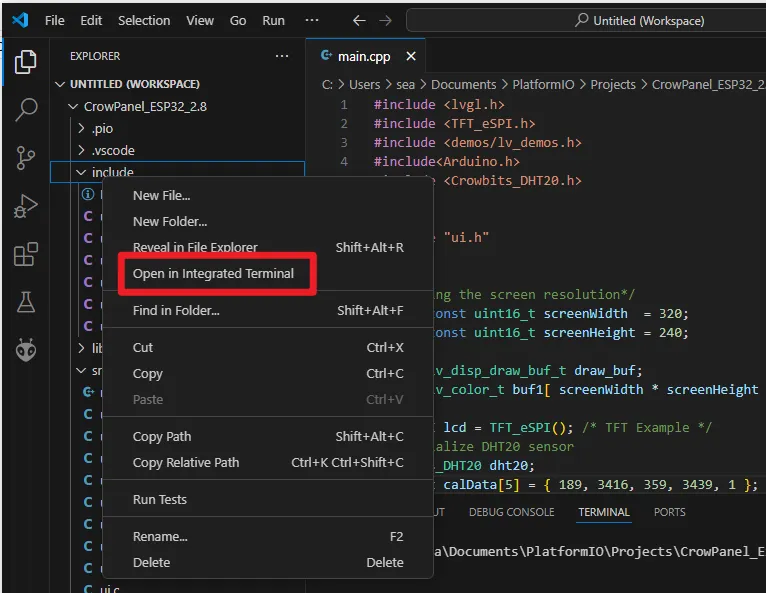Open the Source Control view icon
The width and height of the screenshot is (766, 593).
pos(26,158)
